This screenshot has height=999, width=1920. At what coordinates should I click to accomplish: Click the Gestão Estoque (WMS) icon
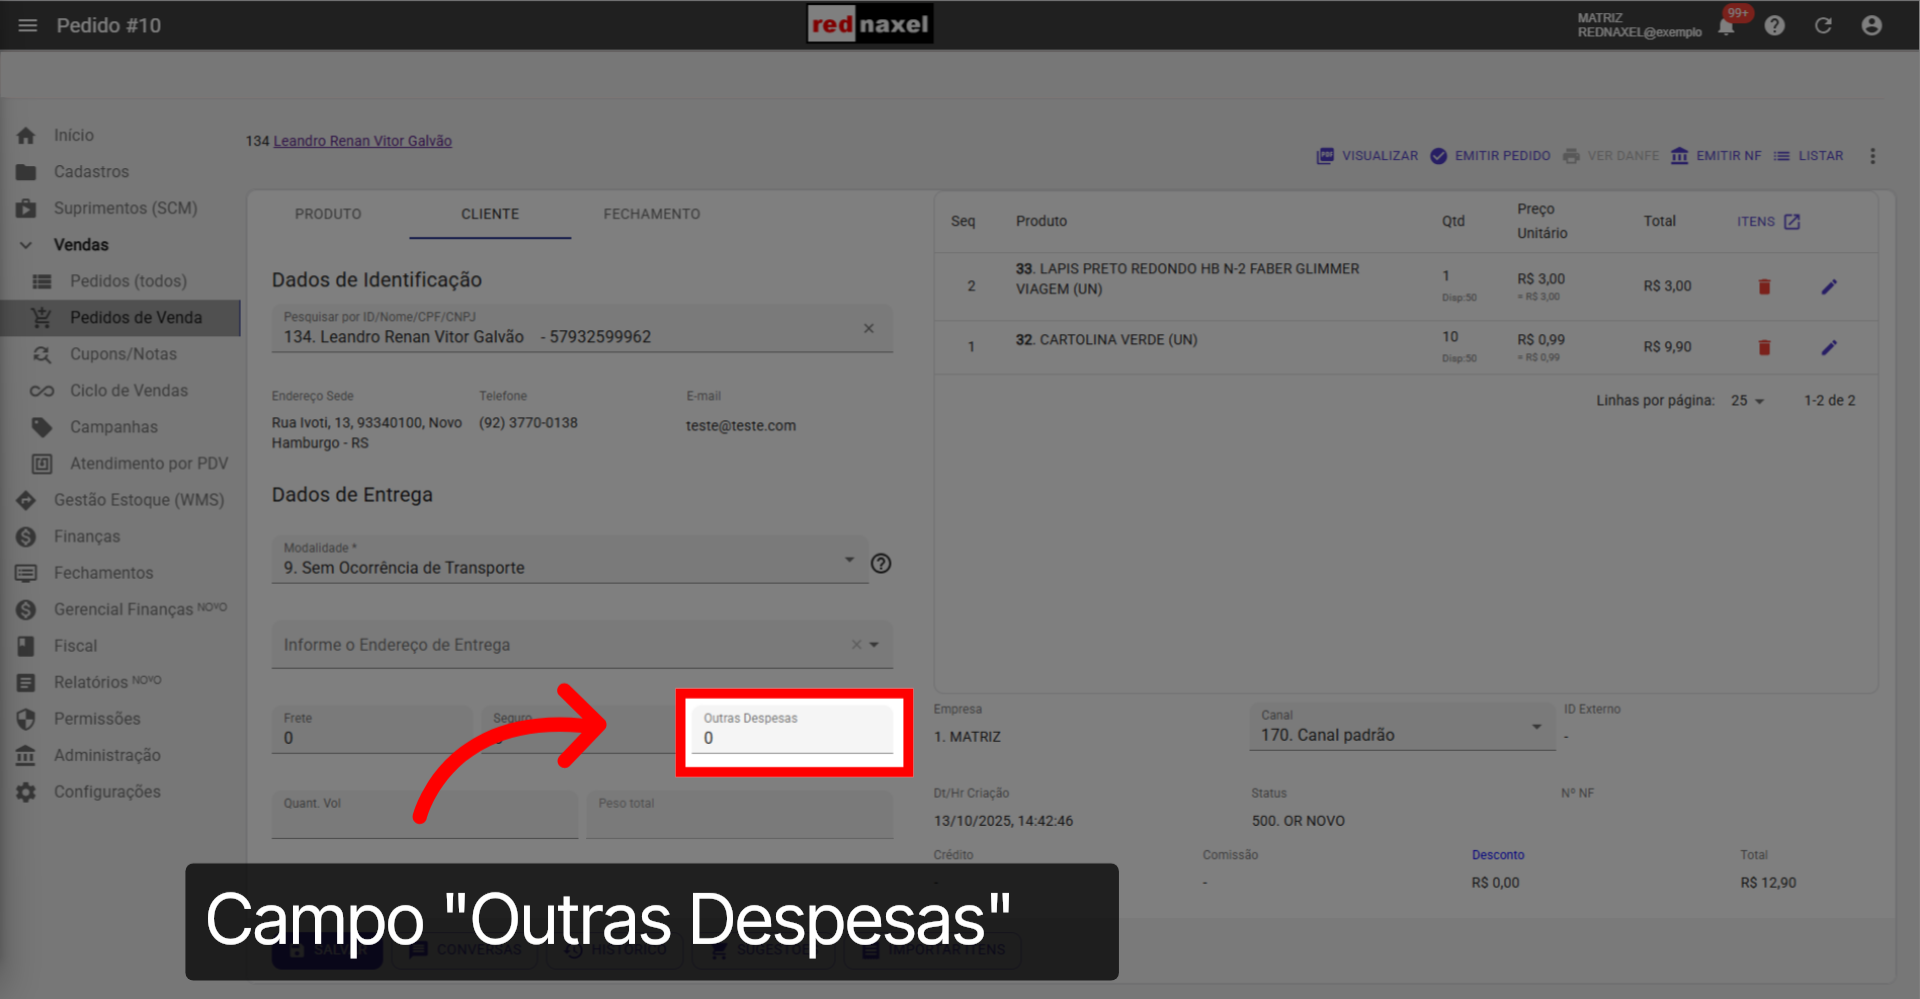pos(26,500)
